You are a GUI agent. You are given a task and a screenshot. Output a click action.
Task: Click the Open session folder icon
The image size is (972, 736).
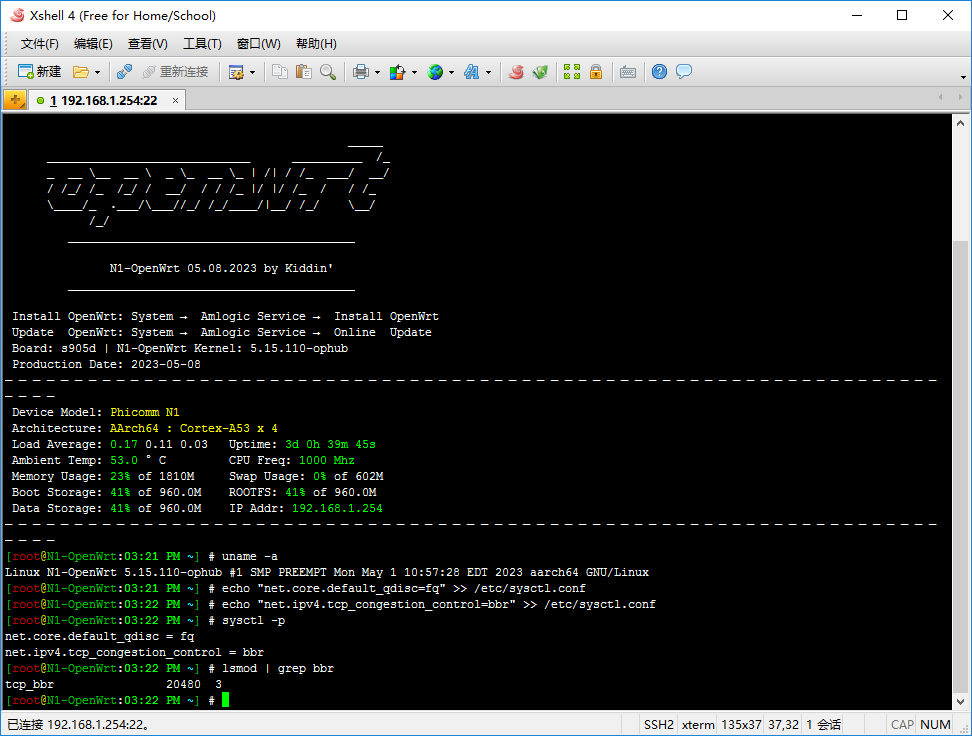81,72
